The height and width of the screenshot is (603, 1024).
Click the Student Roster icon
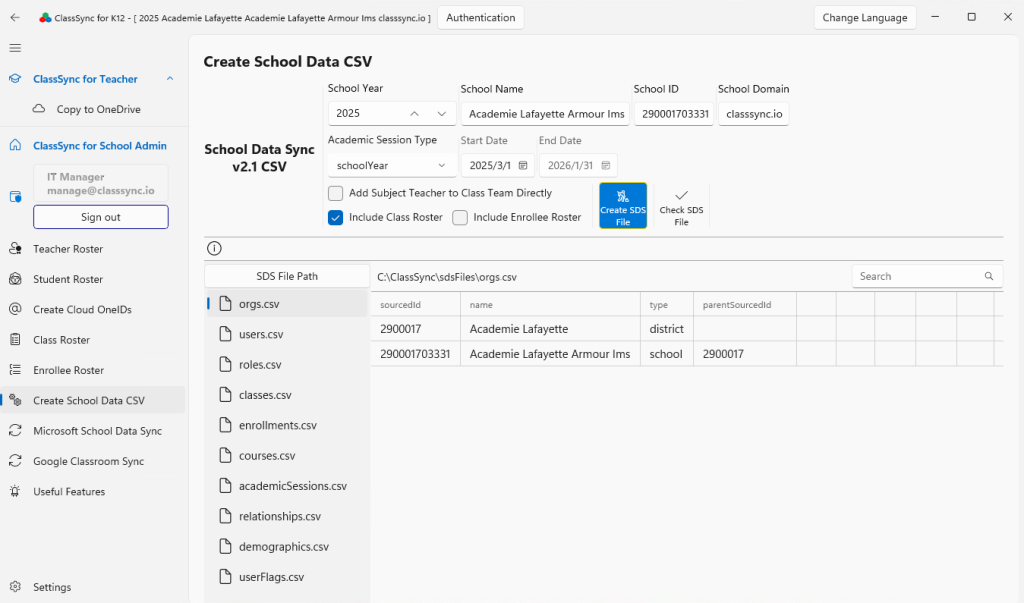(x=15, y=279)
